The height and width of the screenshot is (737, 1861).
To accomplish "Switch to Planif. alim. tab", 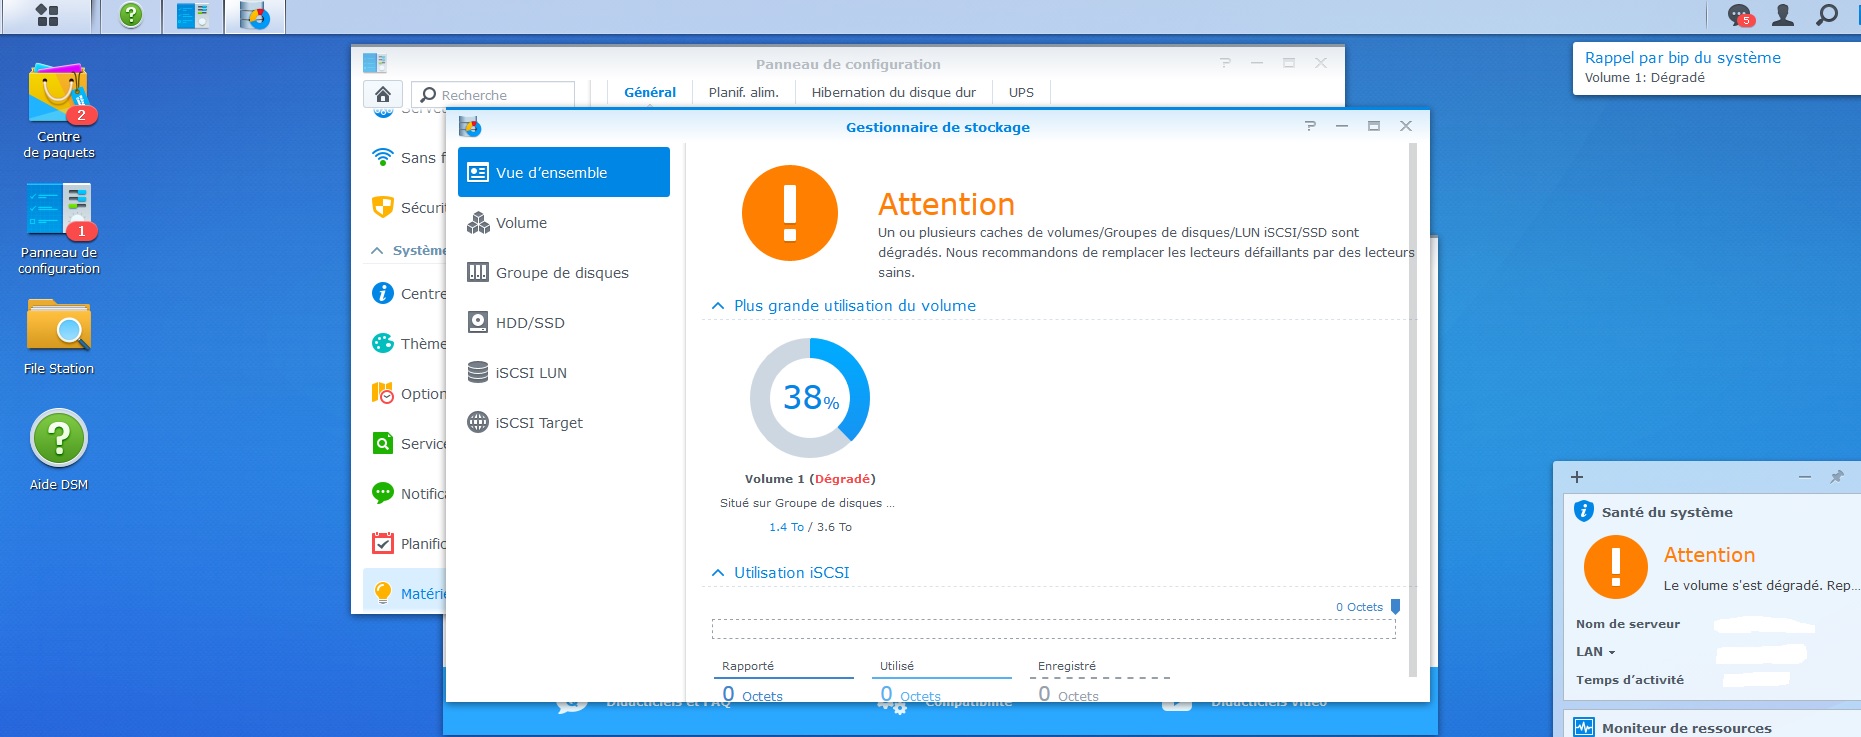I will point(743,92).
